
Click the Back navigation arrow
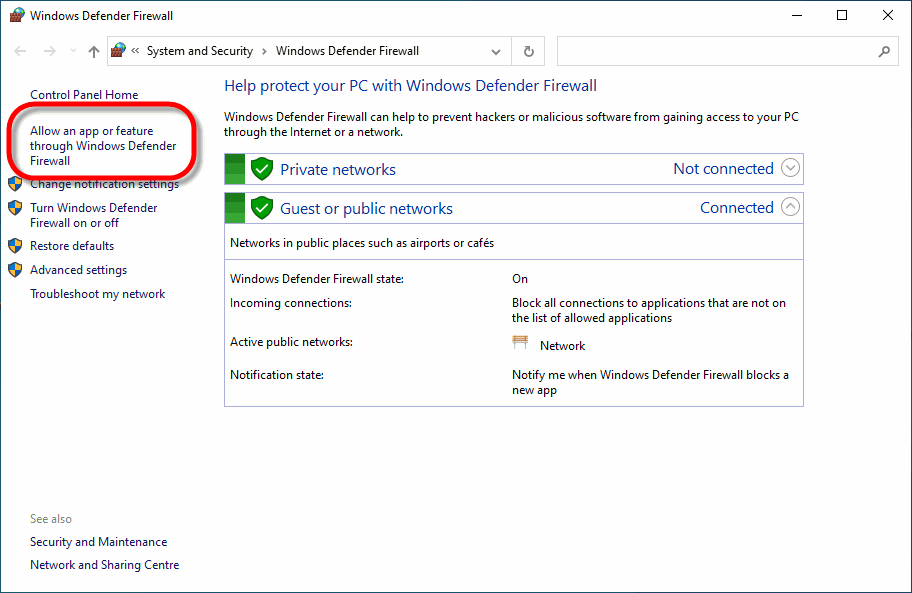pyautogui.click(x=21, y=51)
